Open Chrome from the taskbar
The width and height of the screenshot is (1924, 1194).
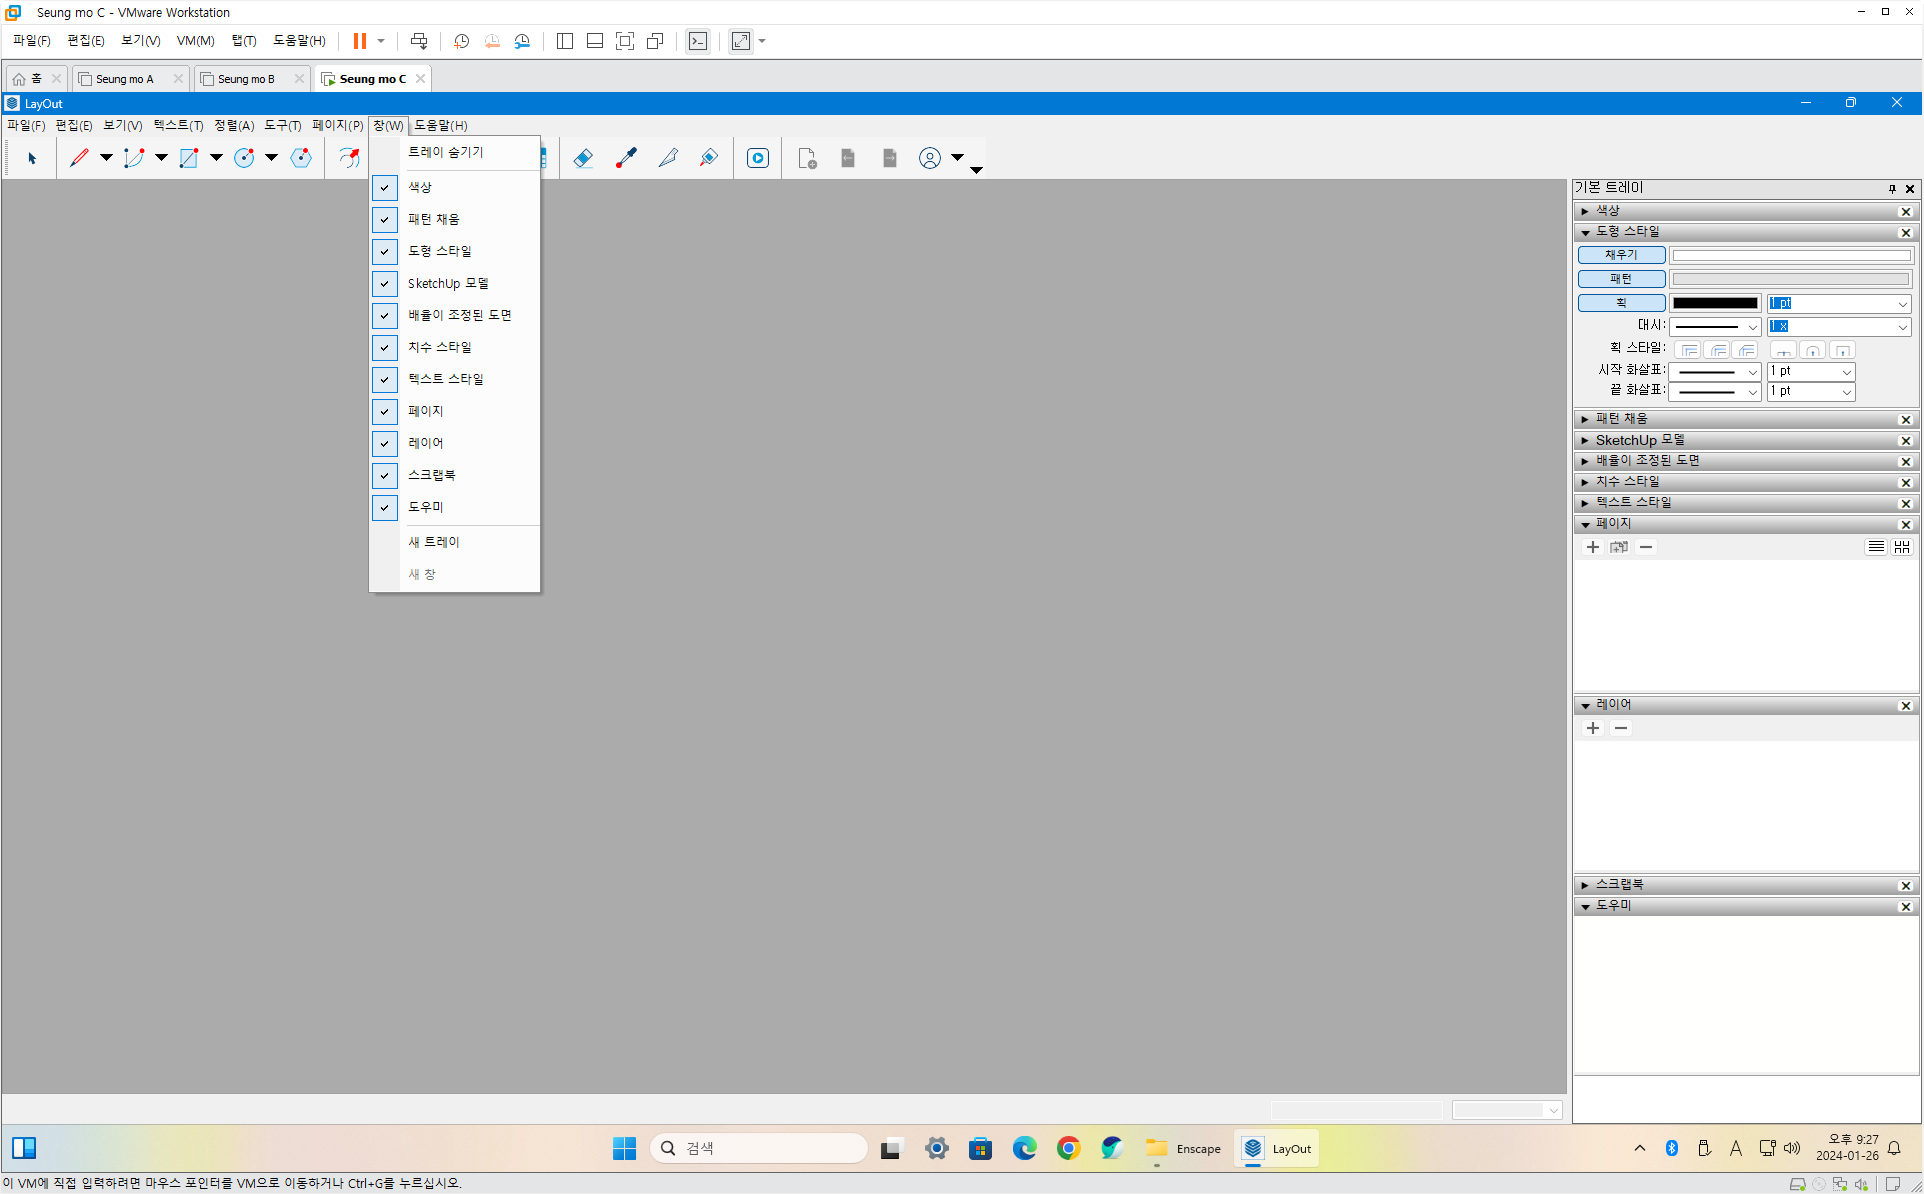pyautogui.click(x=1068, y=1148)
